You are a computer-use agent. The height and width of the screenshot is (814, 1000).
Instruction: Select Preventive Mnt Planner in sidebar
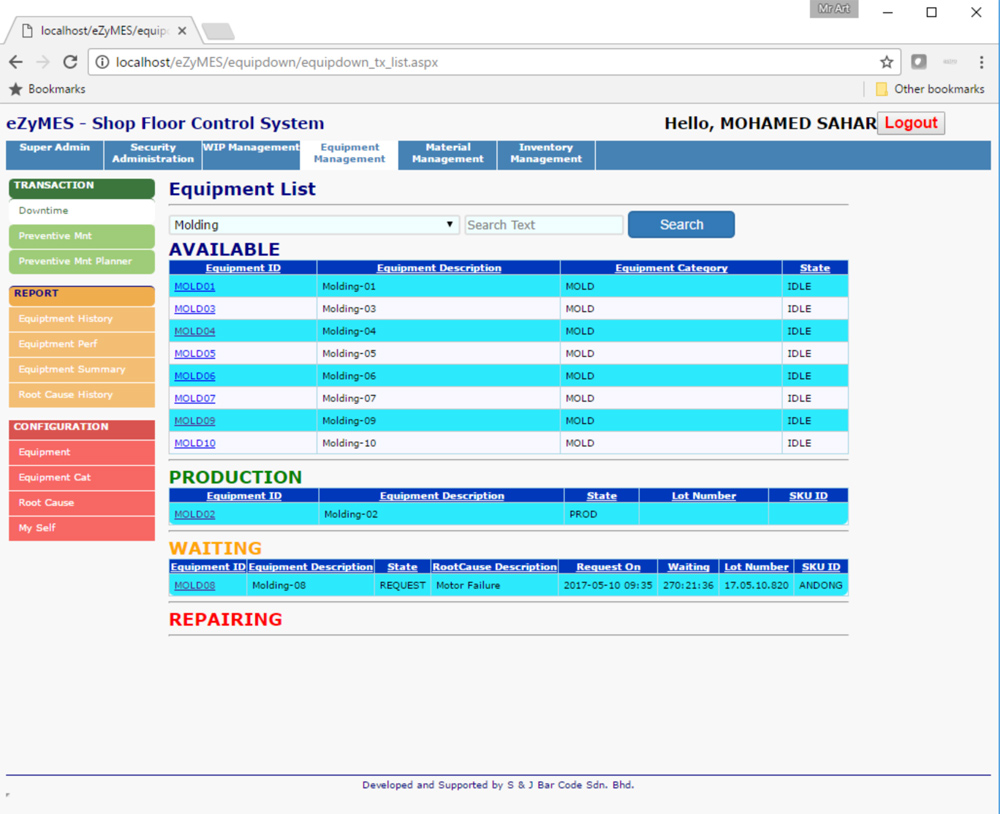[x=75, y=262]
